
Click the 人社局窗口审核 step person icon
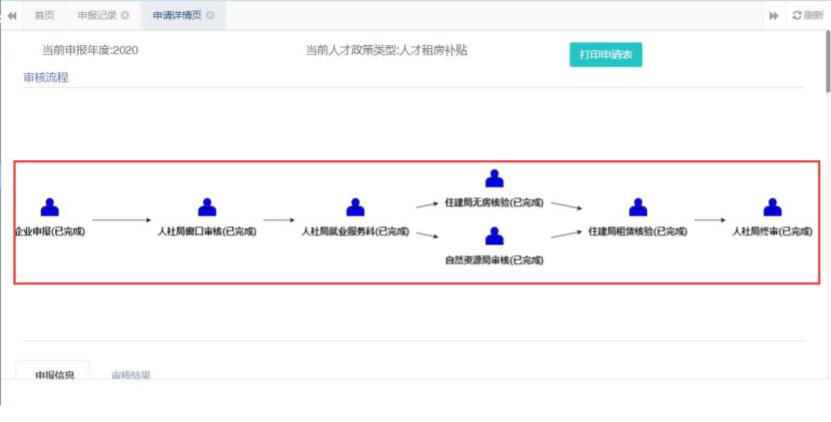tap(207, 207)
